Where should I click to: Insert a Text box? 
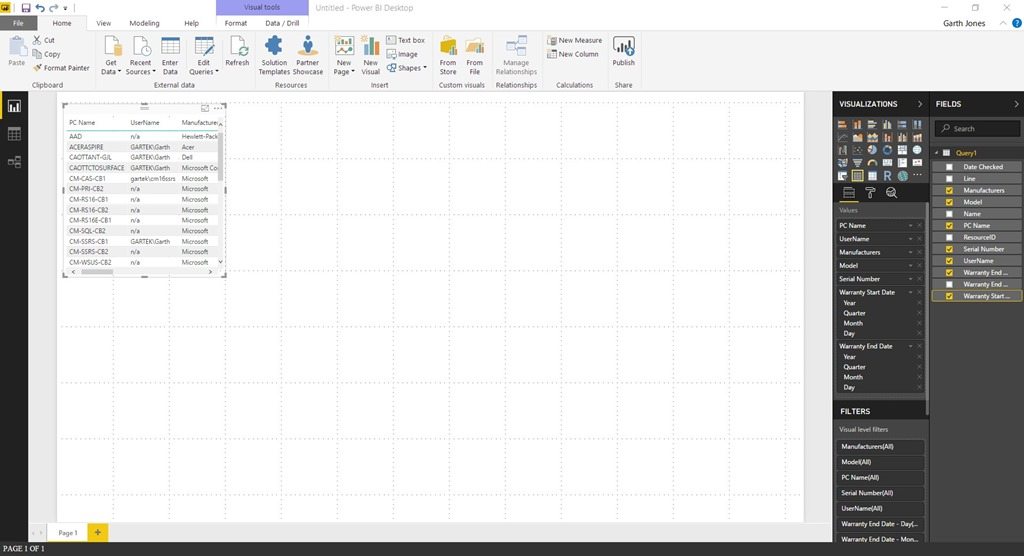406,41
